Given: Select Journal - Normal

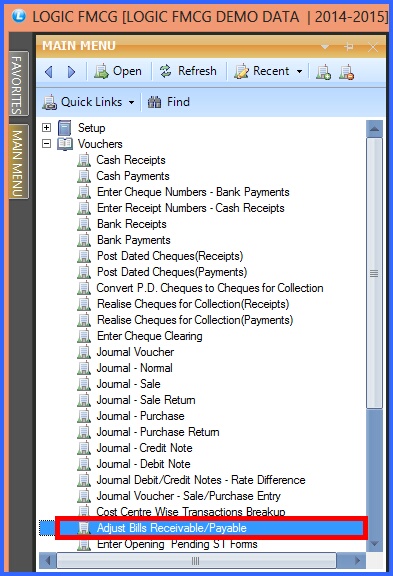Looking at the screenshot, I should point(134,368).
